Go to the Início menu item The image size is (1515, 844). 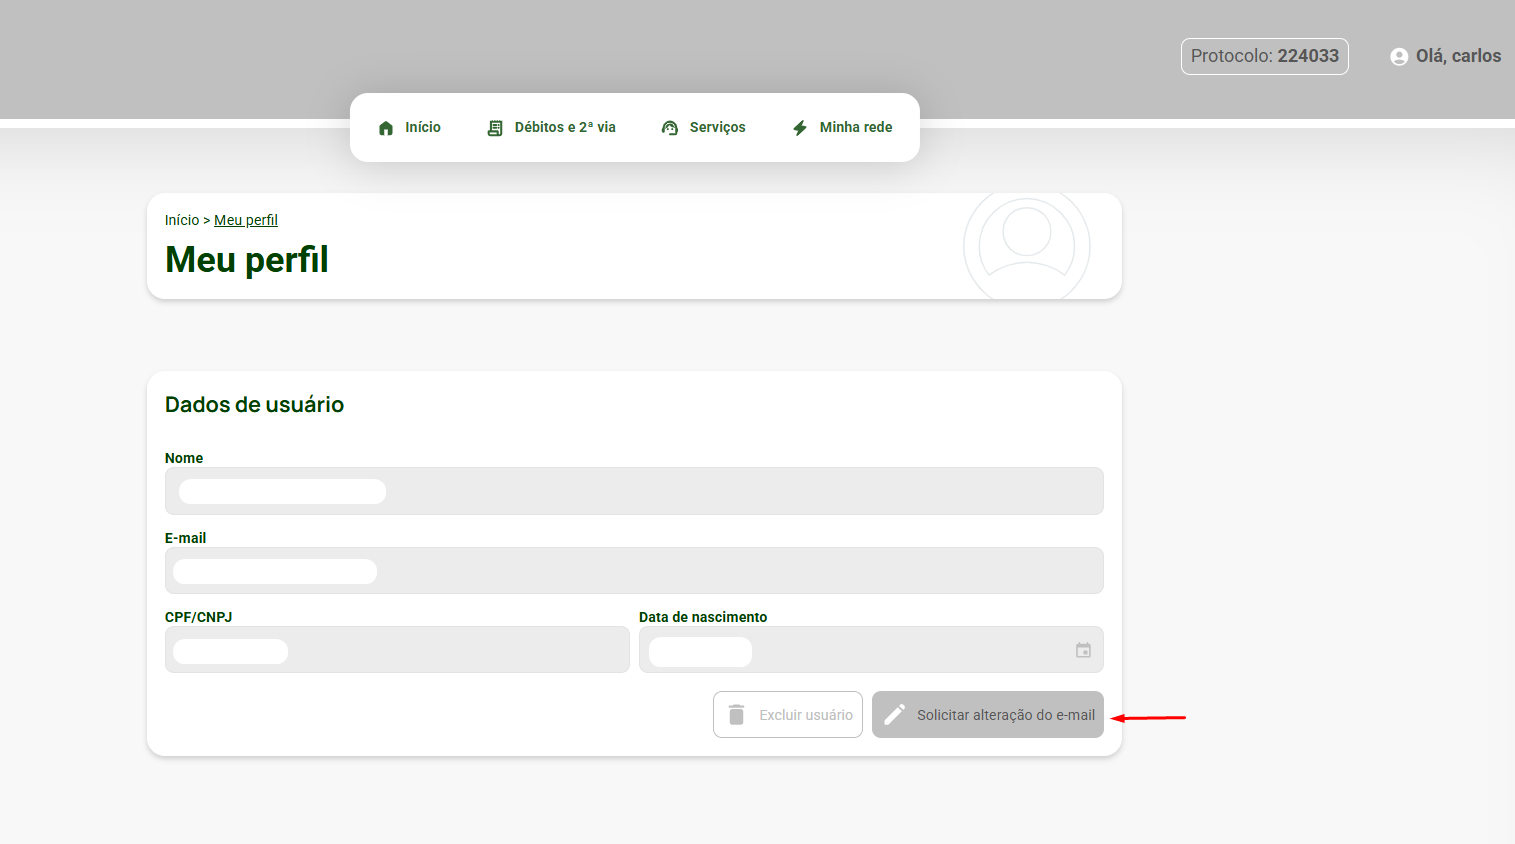tap(422, 127)
